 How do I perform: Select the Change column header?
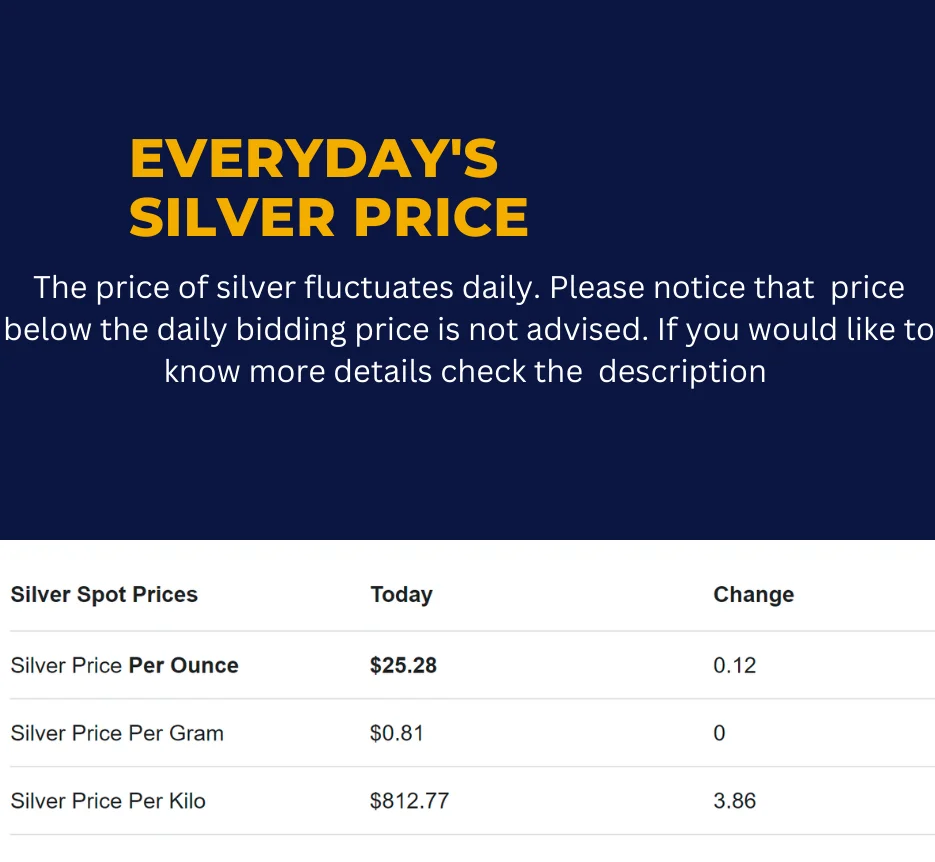[x=754, y=594]
